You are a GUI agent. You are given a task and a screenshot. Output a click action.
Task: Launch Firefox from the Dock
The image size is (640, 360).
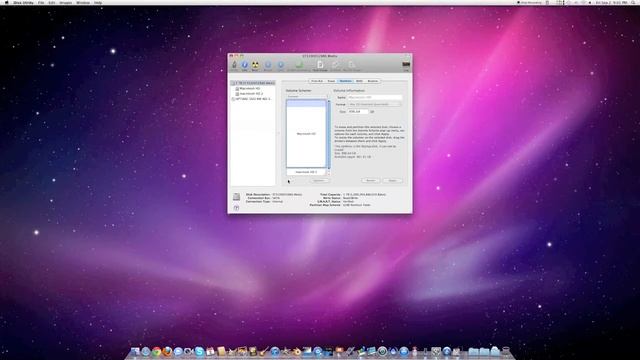pyautogui.click(x=167, y=351)
